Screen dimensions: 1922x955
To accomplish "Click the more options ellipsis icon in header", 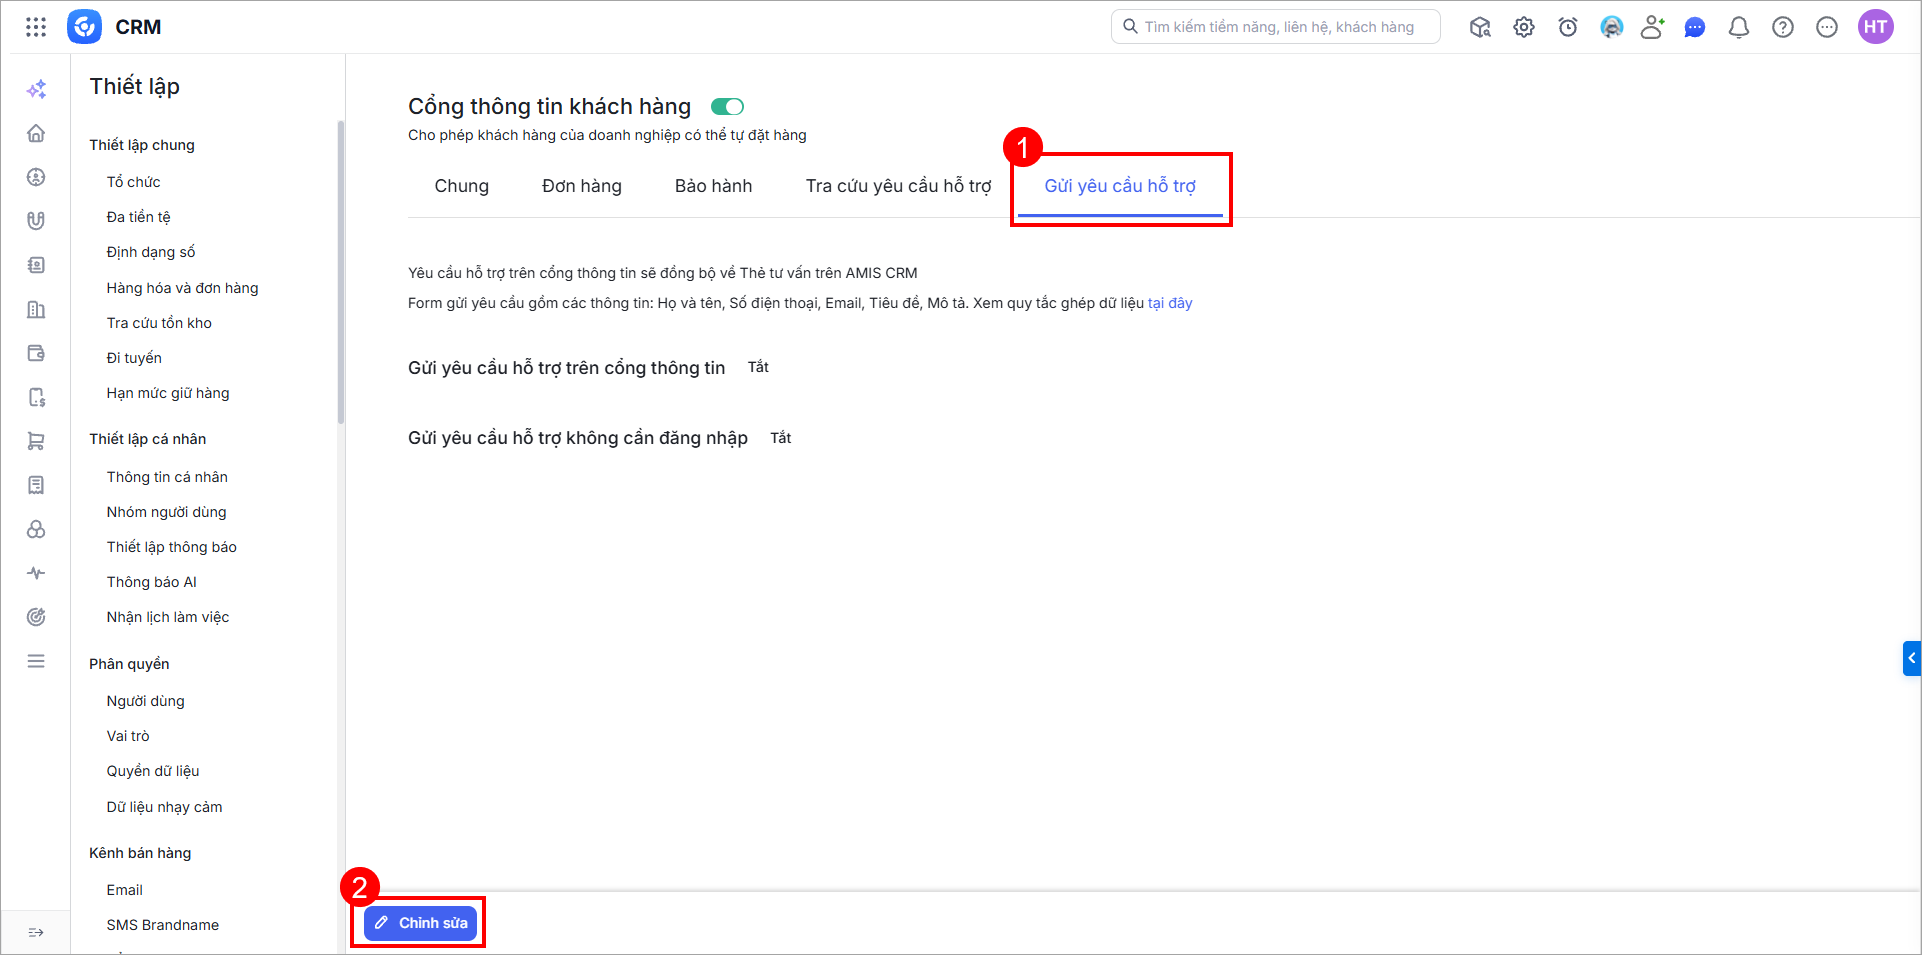I will tap(1827, 27).
